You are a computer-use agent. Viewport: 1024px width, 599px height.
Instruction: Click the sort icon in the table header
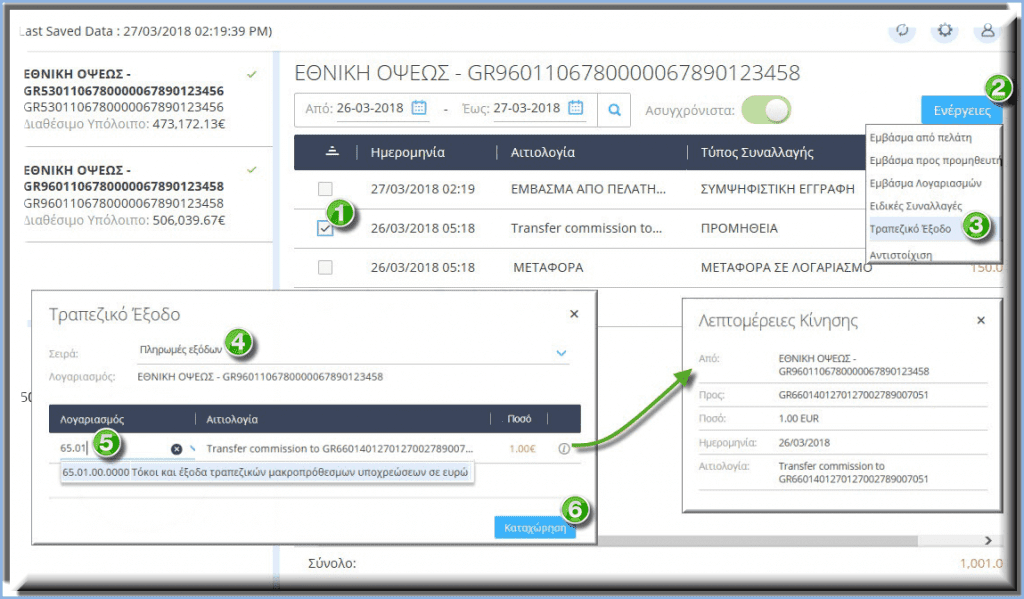332,152
